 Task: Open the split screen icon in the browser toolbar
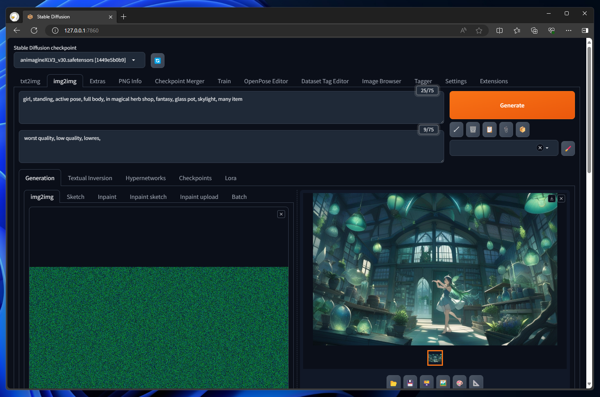(499, 31)
